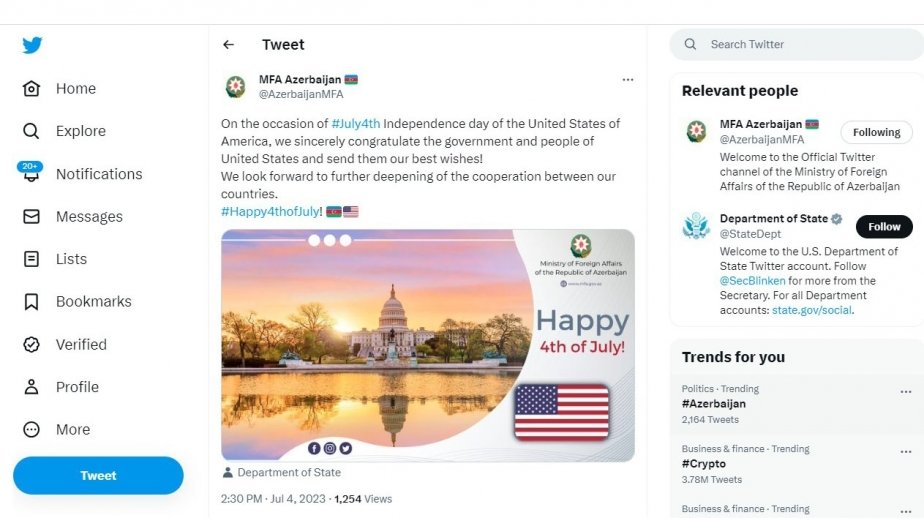Click the Twitter bird logo
This screenshot has height=519, width=924.
pyautogui.click(x=32, y=45)
